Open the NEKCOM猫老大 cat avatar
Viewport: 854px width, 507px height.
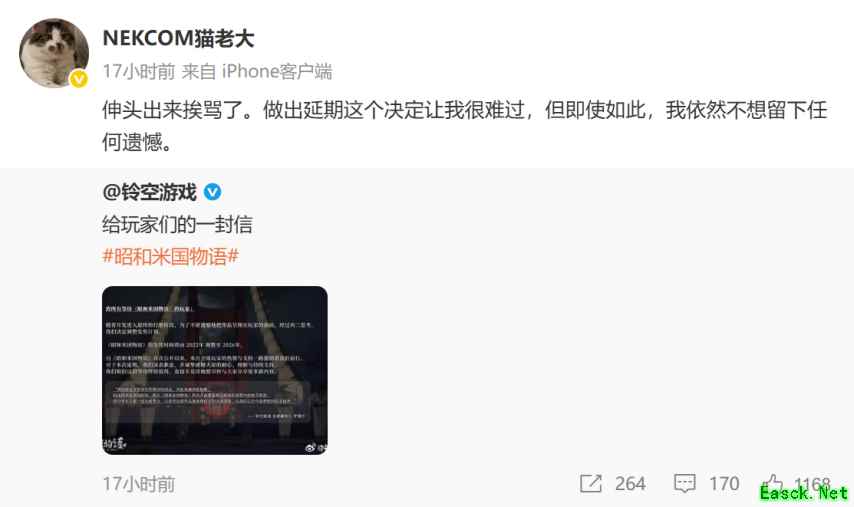click(54, 52)
